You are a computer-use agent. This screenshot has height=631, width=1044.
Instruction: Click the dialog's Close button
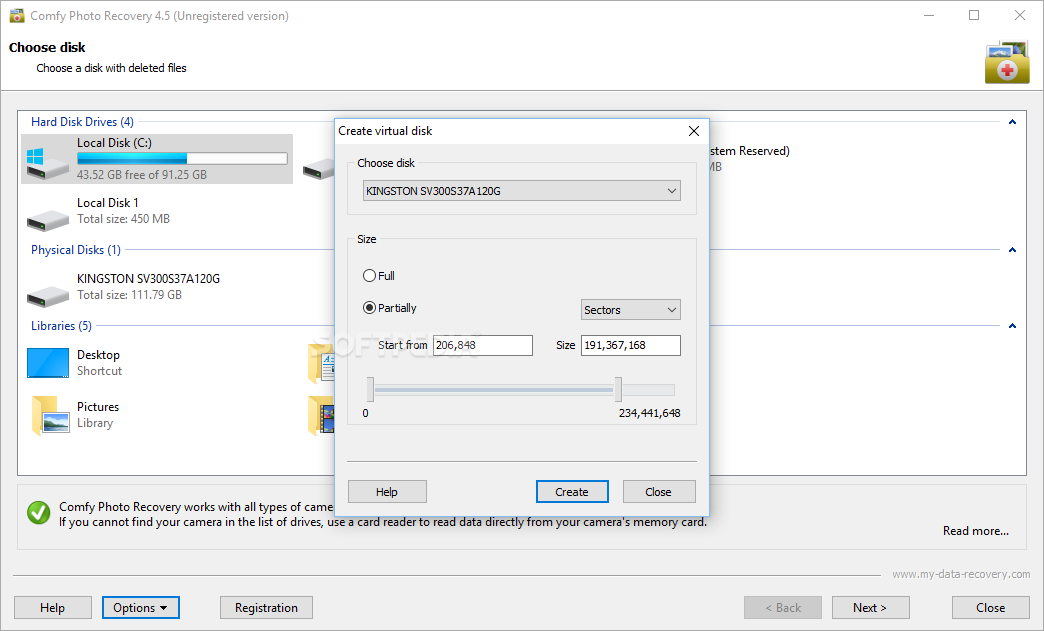coord(658,492)
